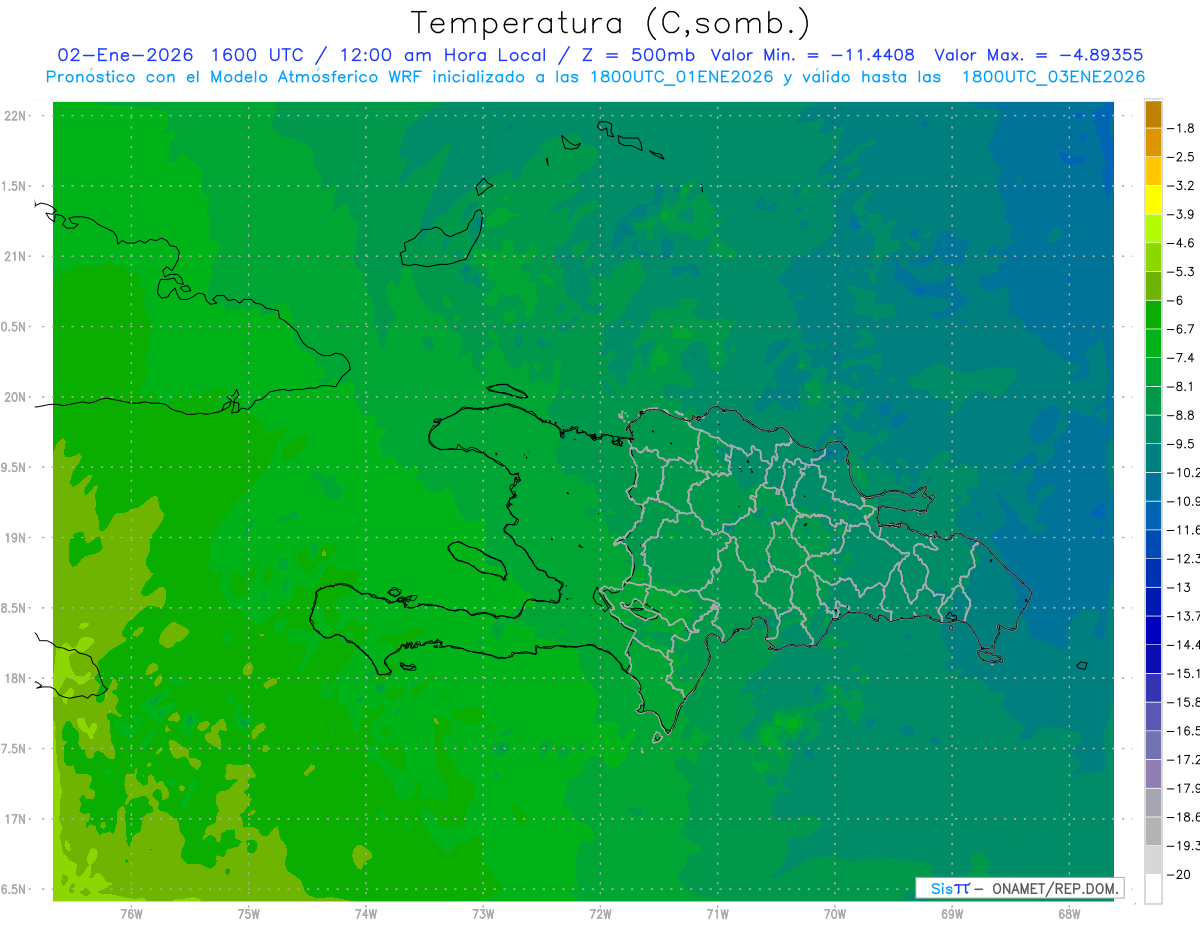This screenshot has height=927, width=1200.
Task: Click the 76W longitude label
Action: pyautogui.click(x=131, y=914)
